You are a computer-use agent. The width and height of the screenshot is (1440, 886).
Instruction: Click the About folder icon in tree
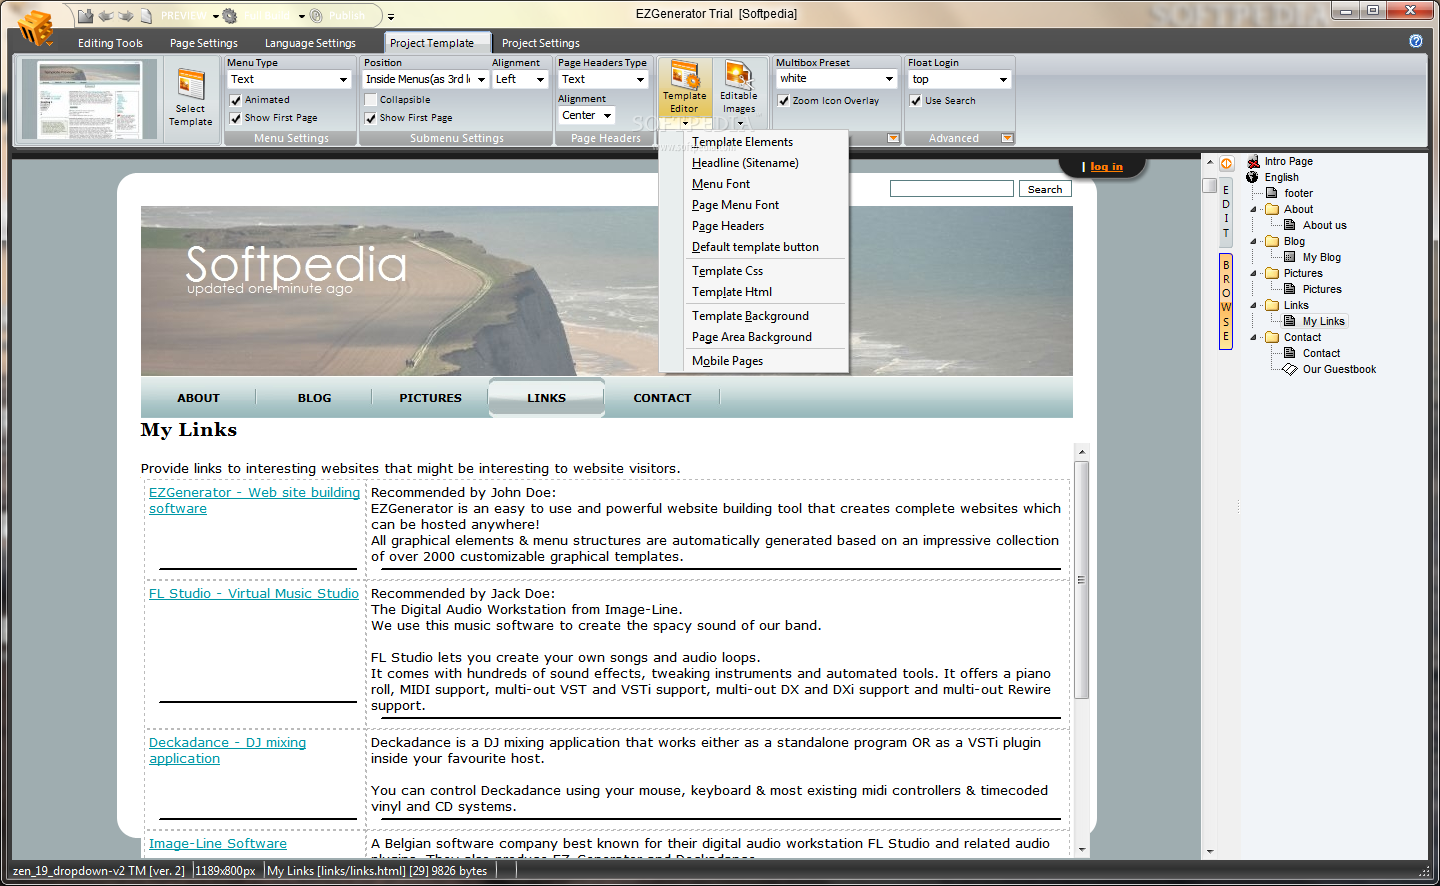[1272, 209]
